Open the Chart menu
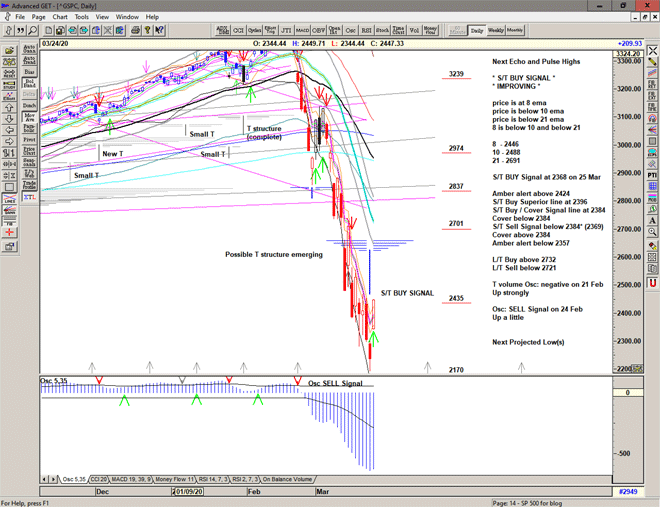This screenshot has height=507, width=660. pos(60,17)
